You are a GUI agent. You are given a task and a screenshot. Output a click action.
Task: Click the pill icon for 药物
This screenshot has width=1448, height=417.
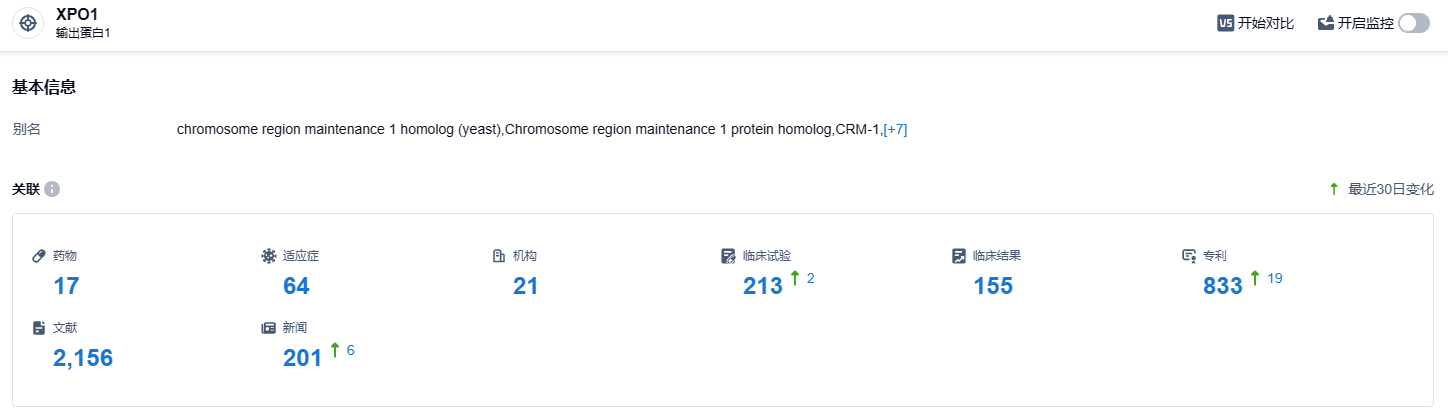click(39, 256)
